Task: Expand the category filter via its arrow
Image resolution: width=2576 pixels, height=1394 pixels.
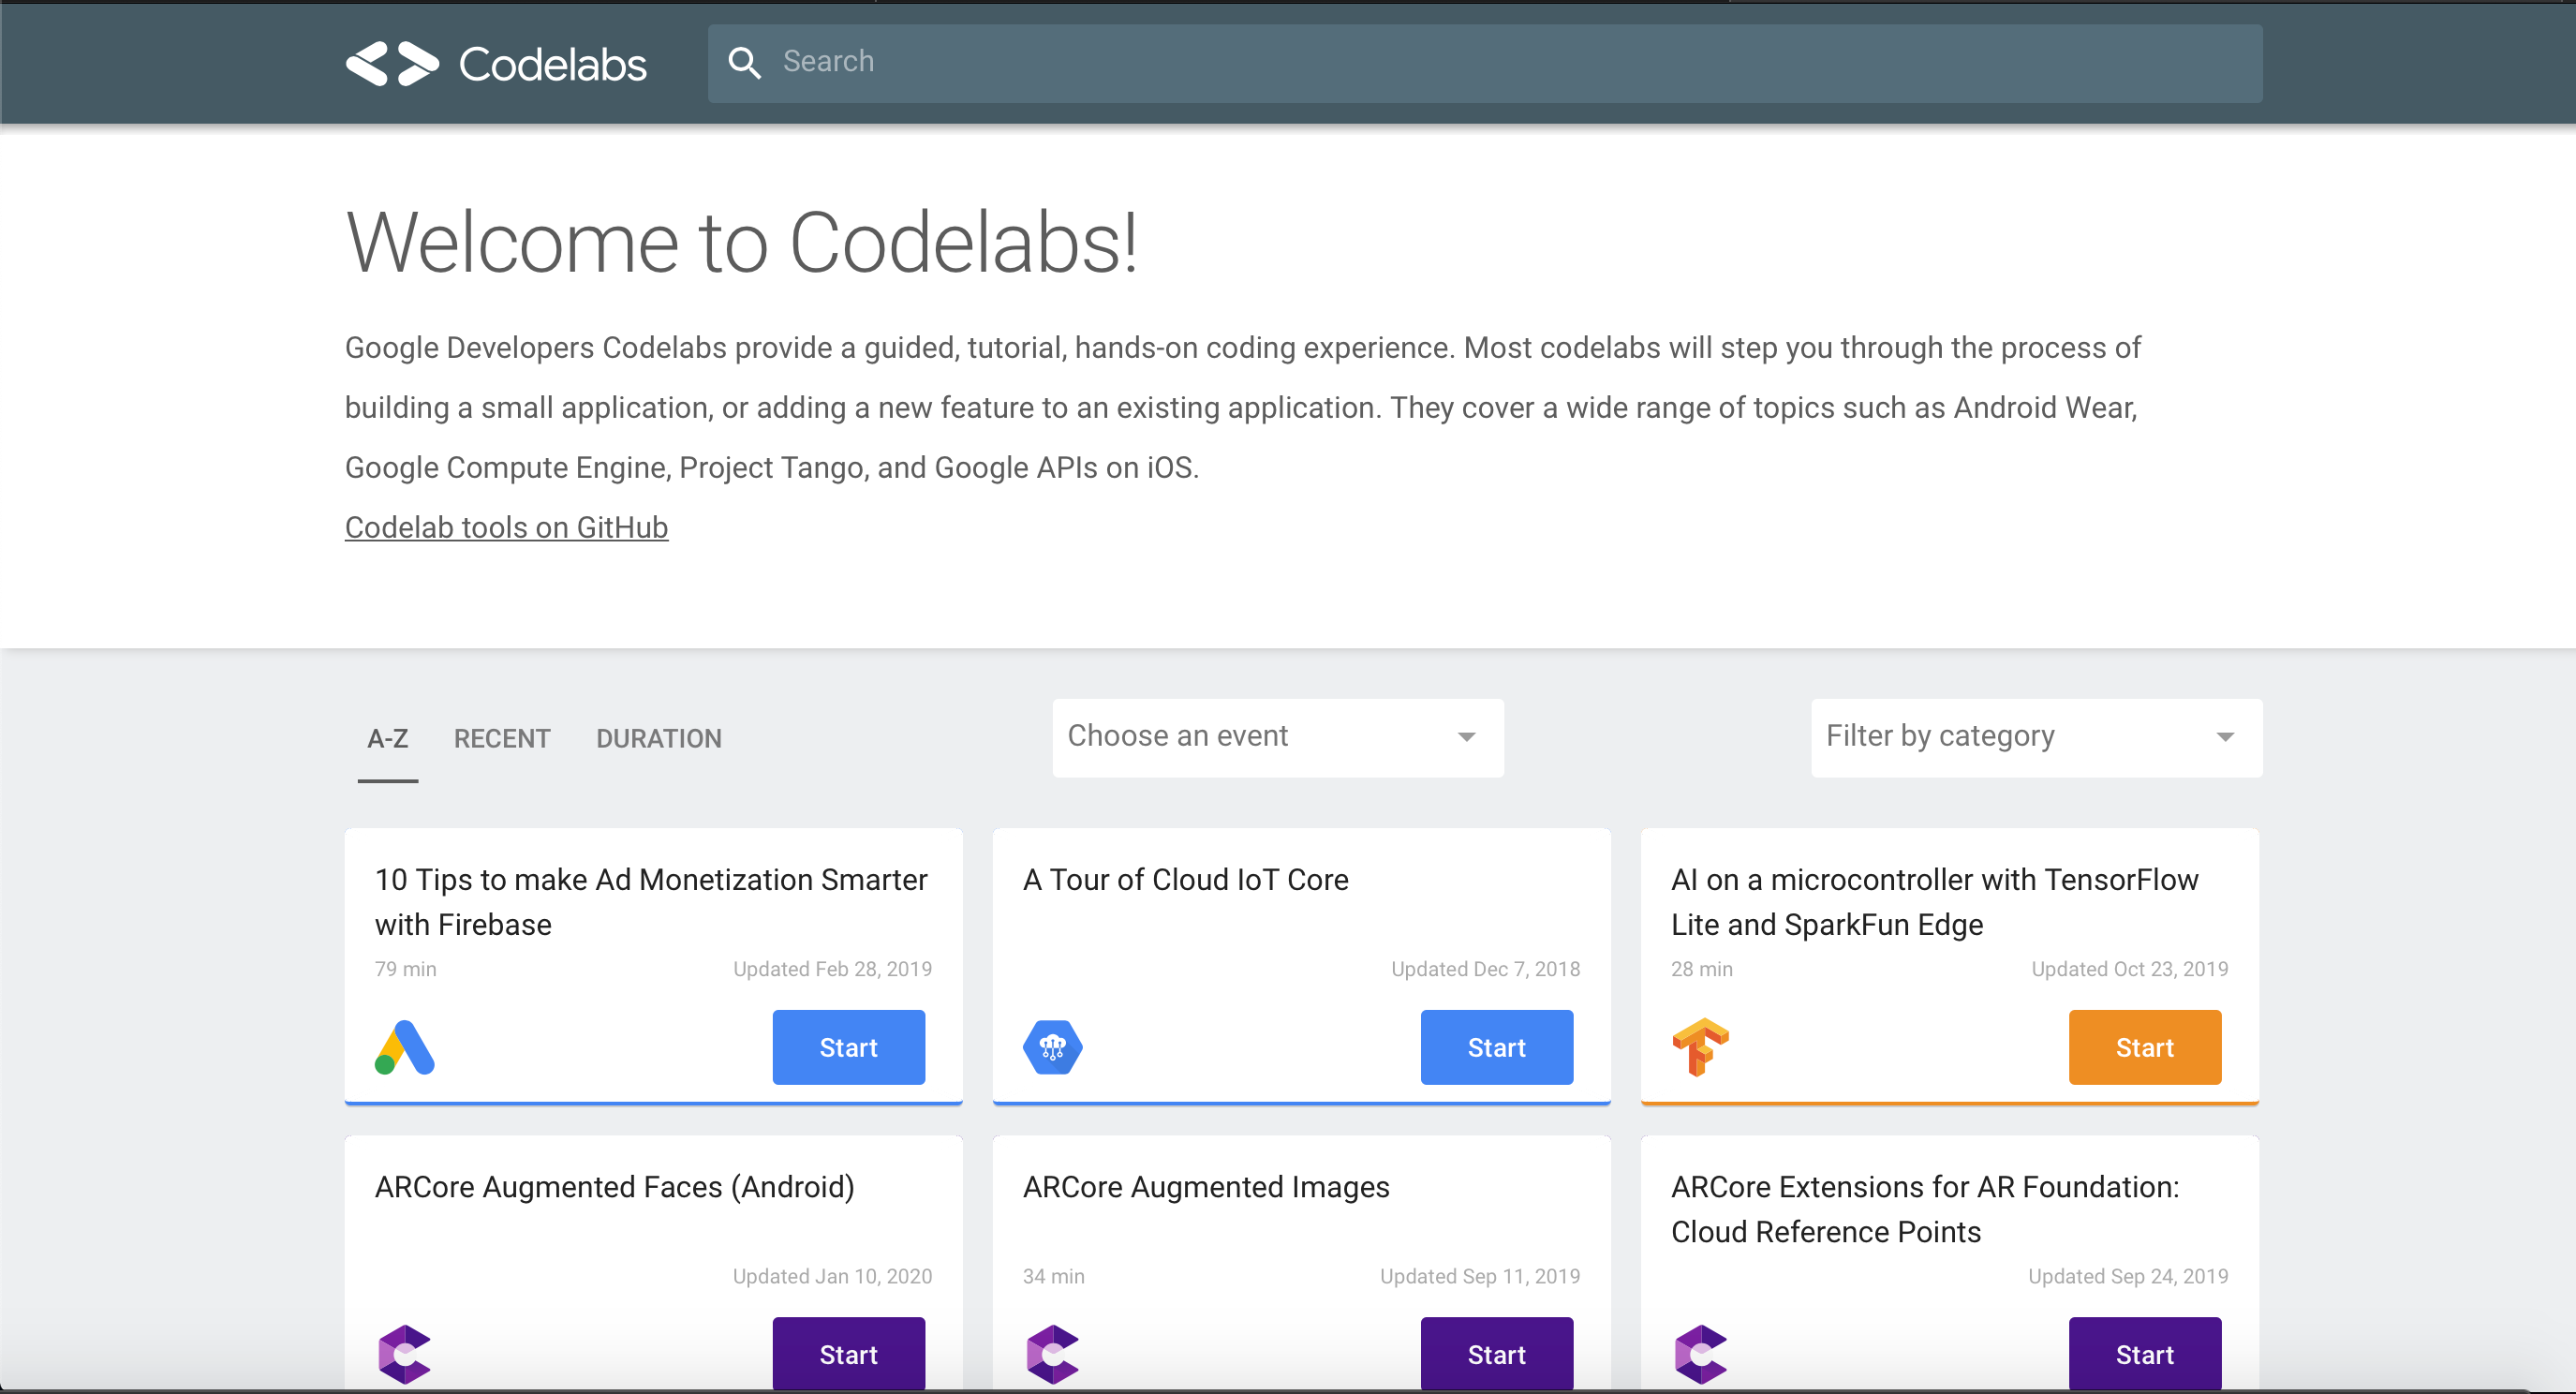Action: (2224, 737)
